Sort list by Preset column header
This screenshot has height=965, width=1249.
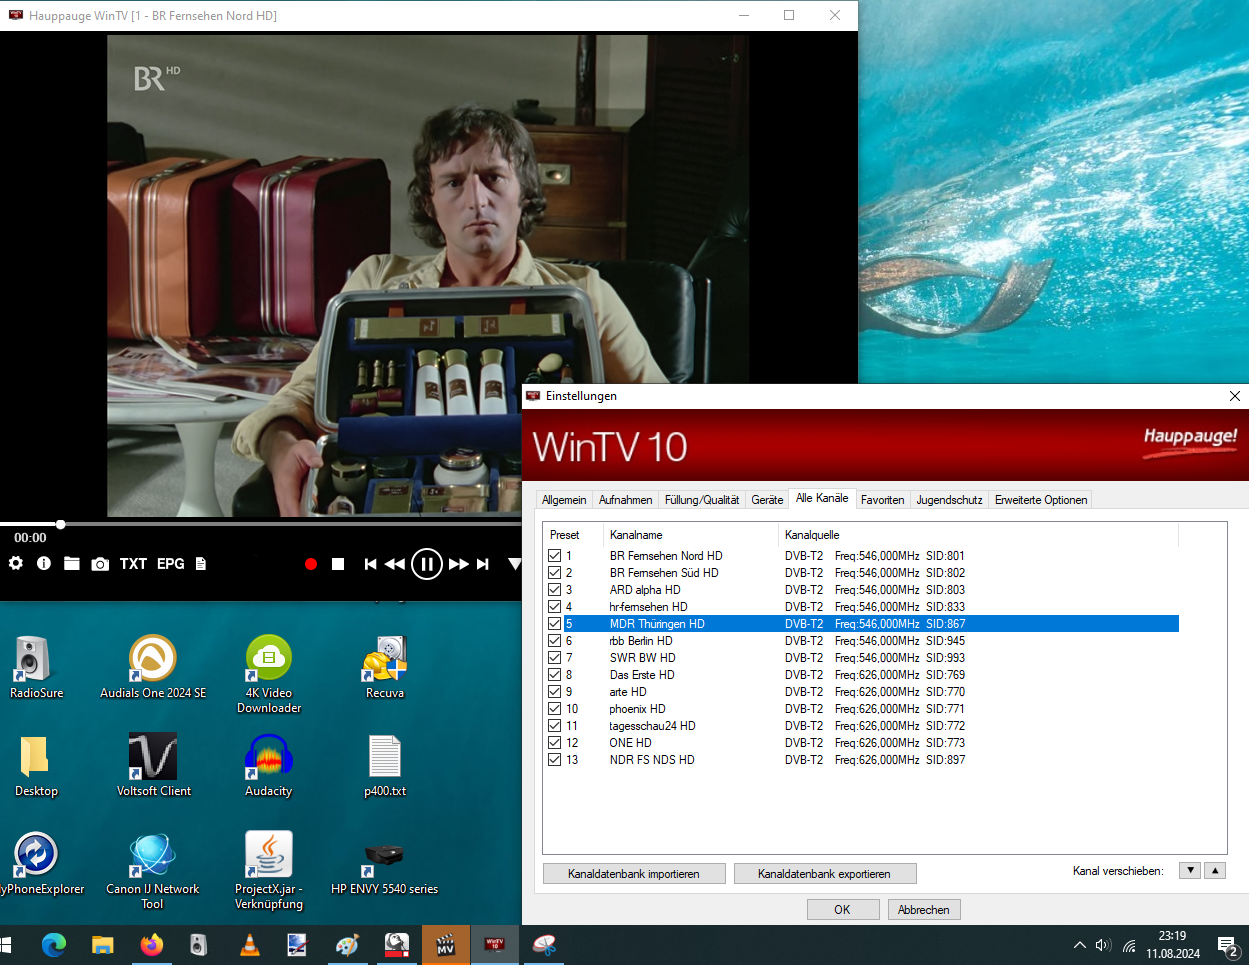coord(573,535)
